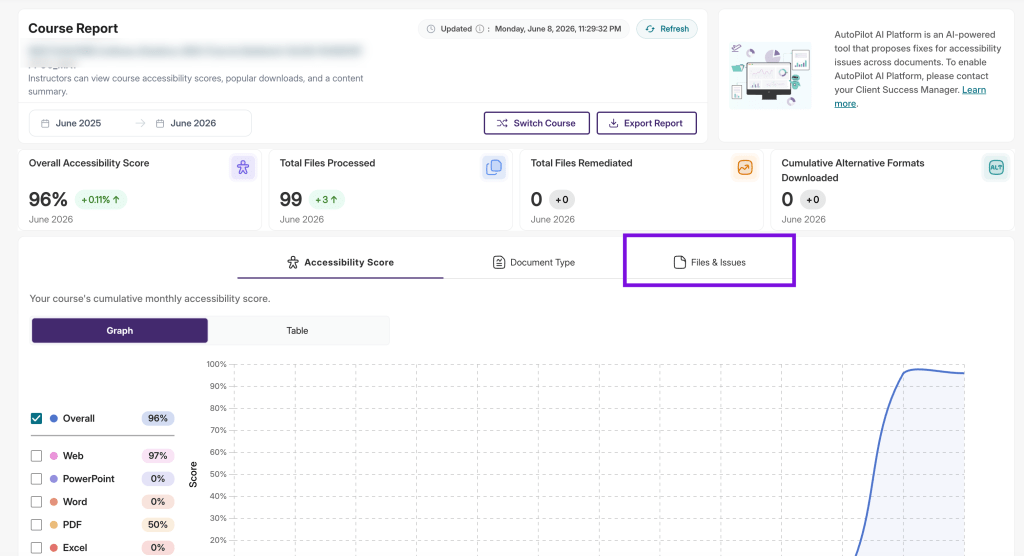
Task: Click the Accessibility Score tab person icon
Action: (x=293, y=262)
